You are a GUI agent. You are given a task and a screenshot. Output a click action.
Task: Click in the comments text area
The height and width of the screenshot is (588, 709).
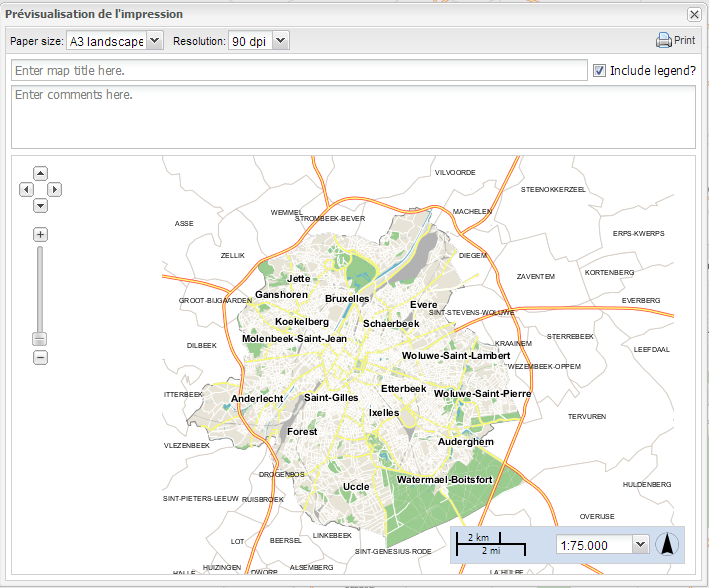352,117
